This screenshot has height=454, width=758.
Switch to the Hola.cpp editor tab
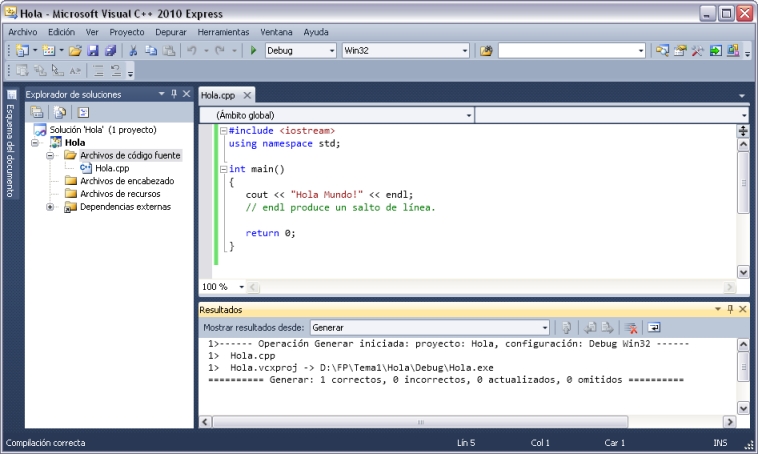click(218, 95)
